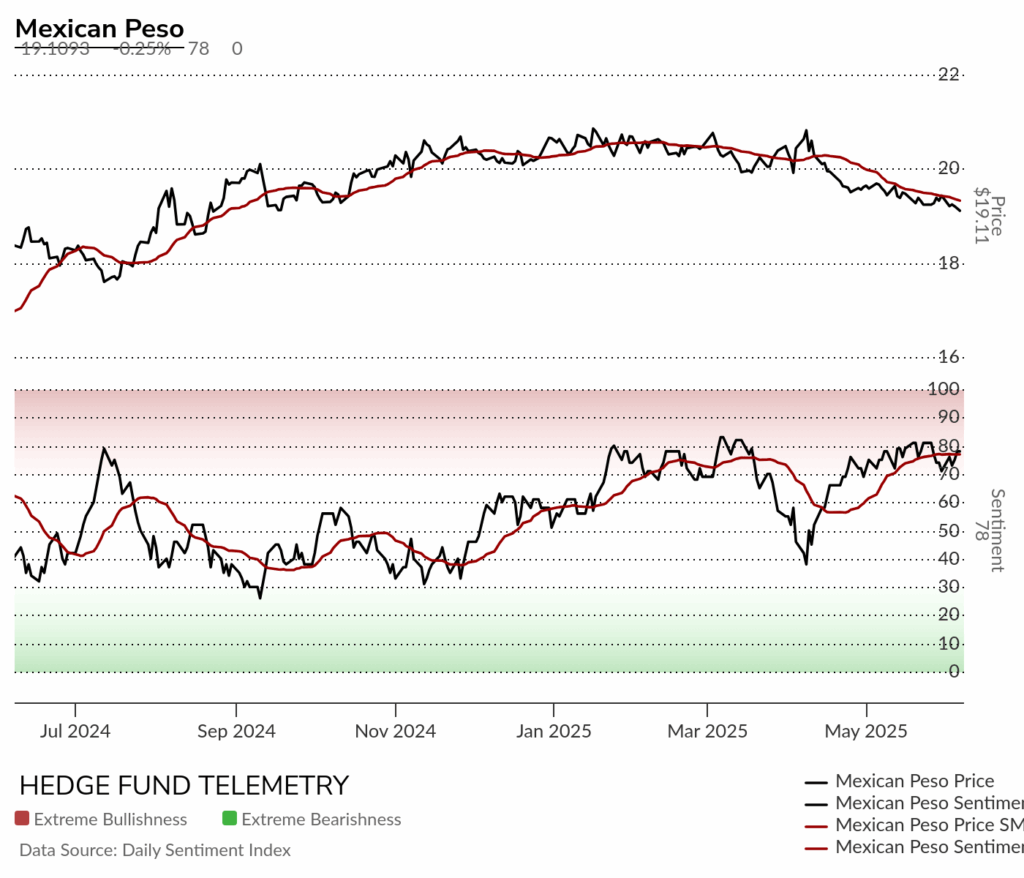1024x878 pixels.
Task: Toggle the Mexican Peso Sentiment legend entry
Action: tap(914, 802)
